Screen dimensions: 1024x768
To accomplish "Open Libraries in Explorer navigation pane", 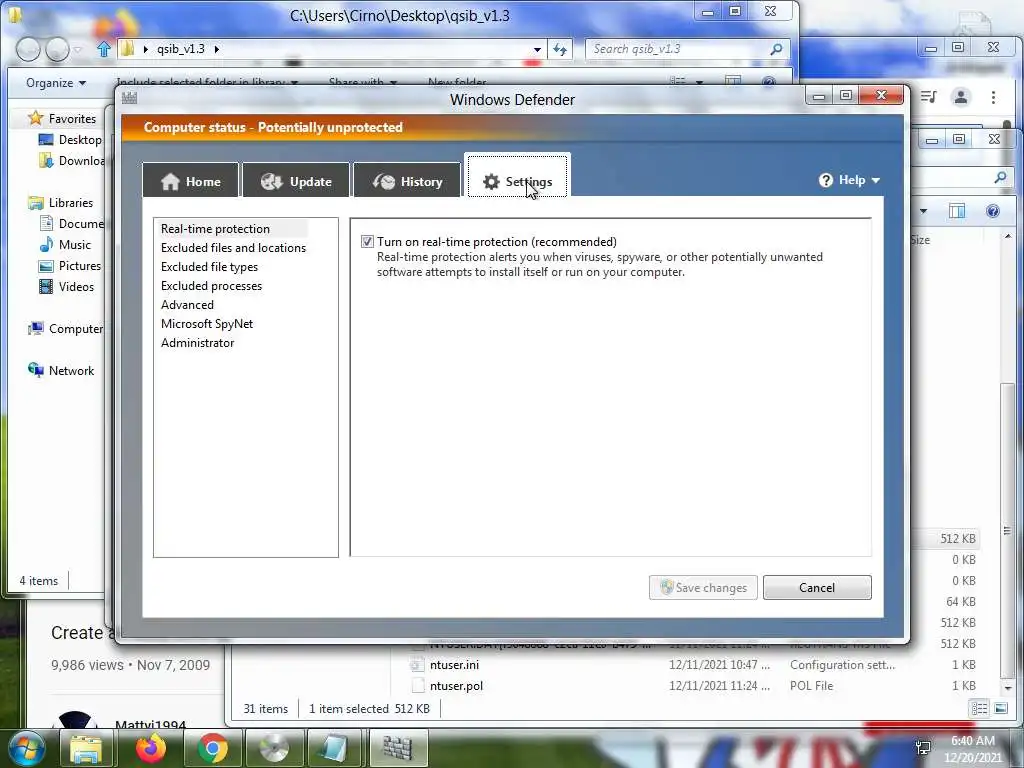I will (x=61, y=202).
